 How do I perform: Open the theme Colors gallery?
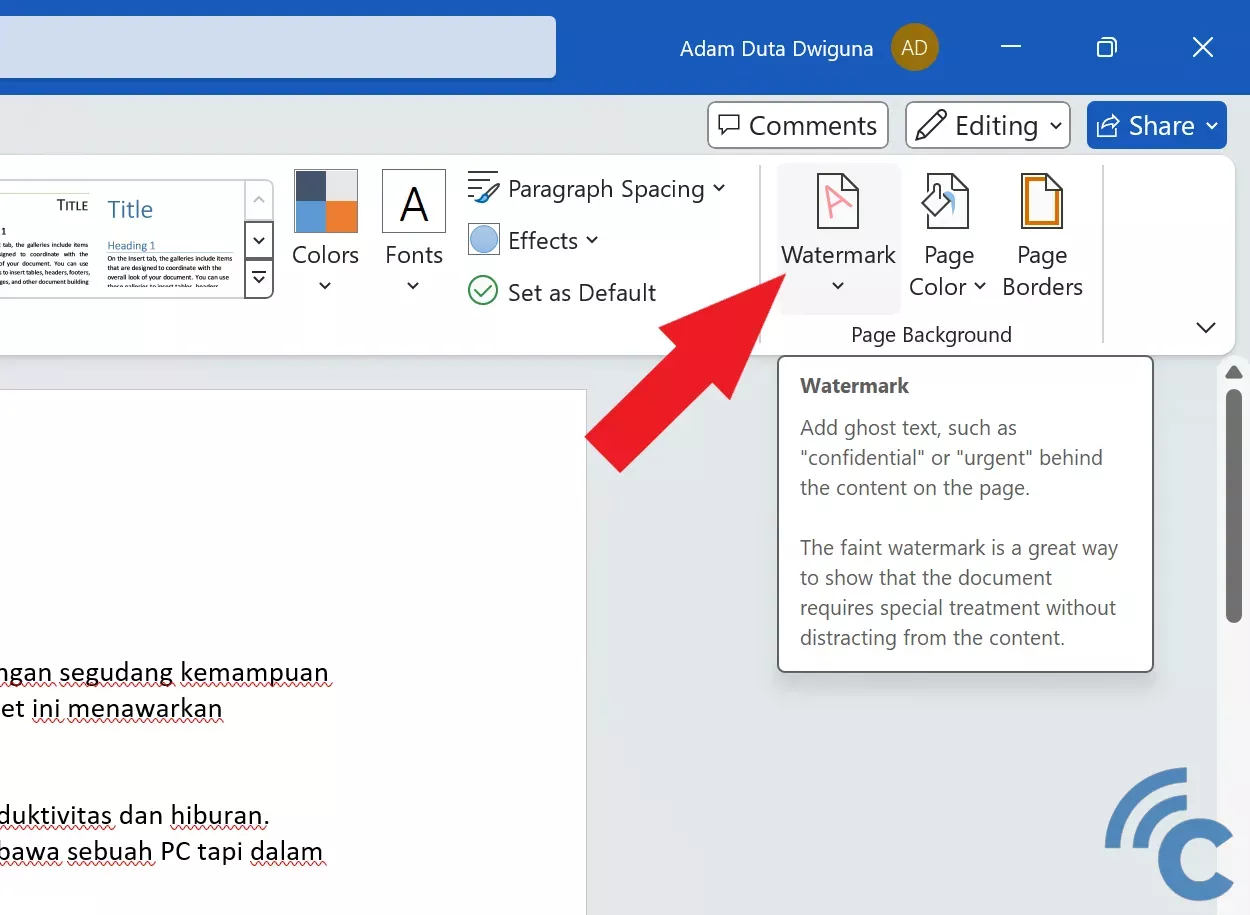pyautogui.click(x=325, y=232)
